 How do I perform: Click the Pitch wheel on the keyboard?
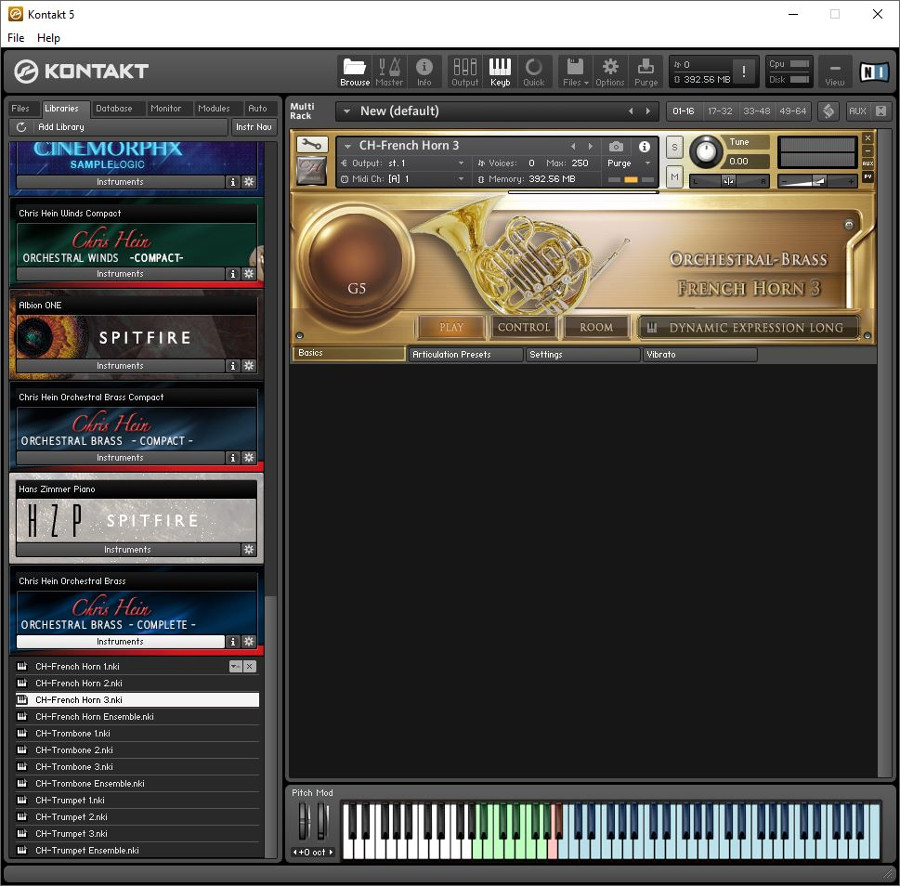(x=303, y=821)
